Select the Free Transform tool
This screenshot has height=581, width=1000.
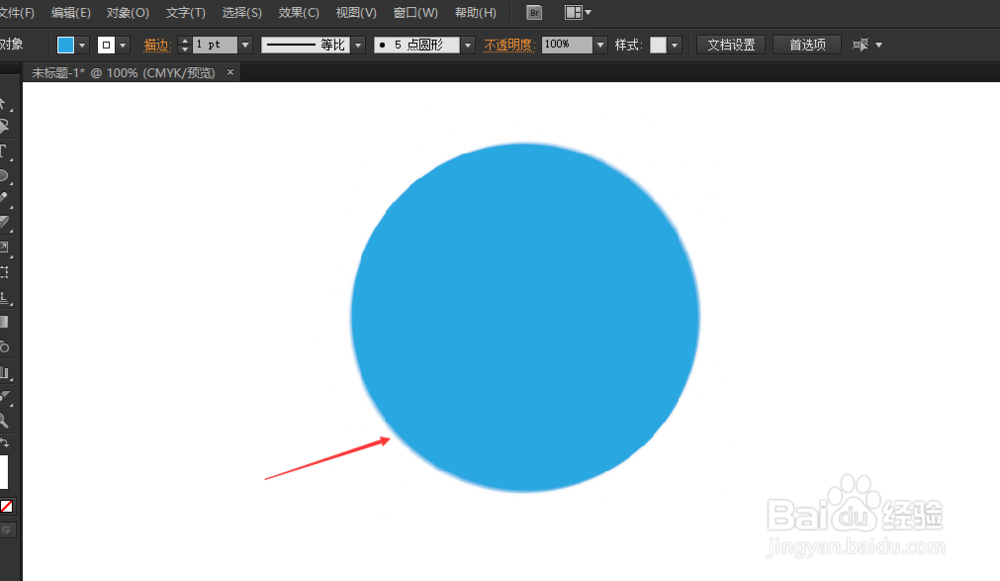pos(4,272)
